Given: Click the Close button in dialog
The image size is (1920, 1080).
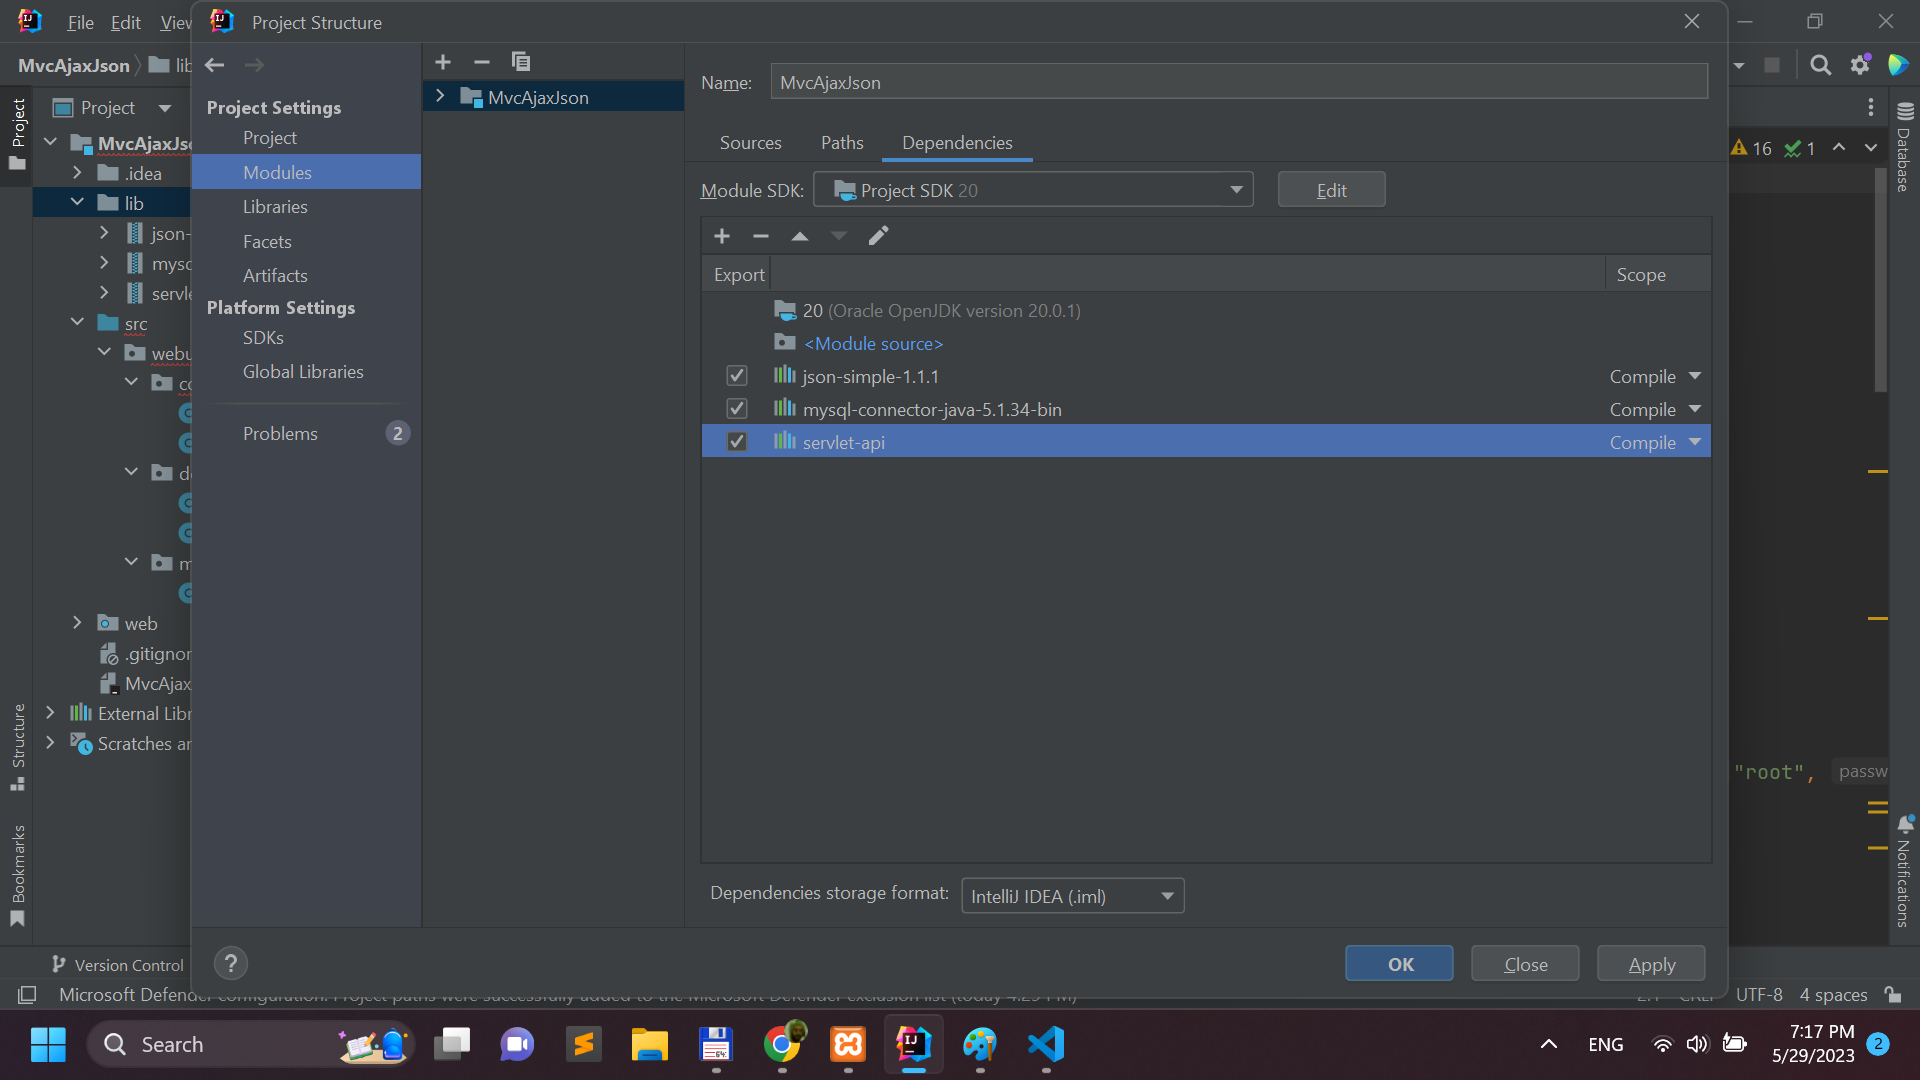Looking at the screenshot, I should (x=1525, y=964).
